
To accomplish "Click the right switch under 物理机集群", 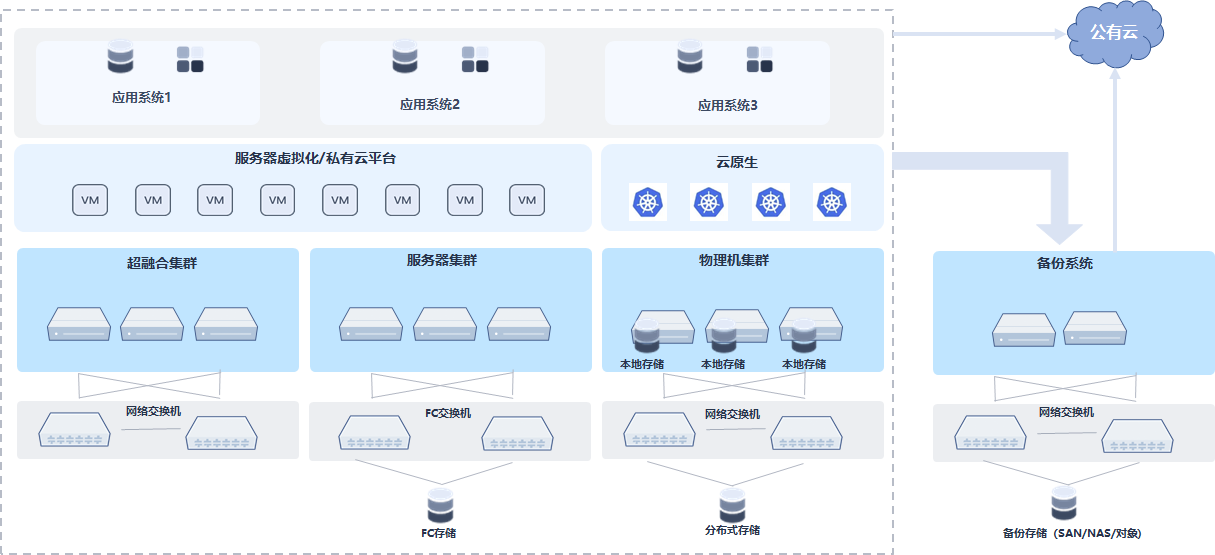I will 806,433.
